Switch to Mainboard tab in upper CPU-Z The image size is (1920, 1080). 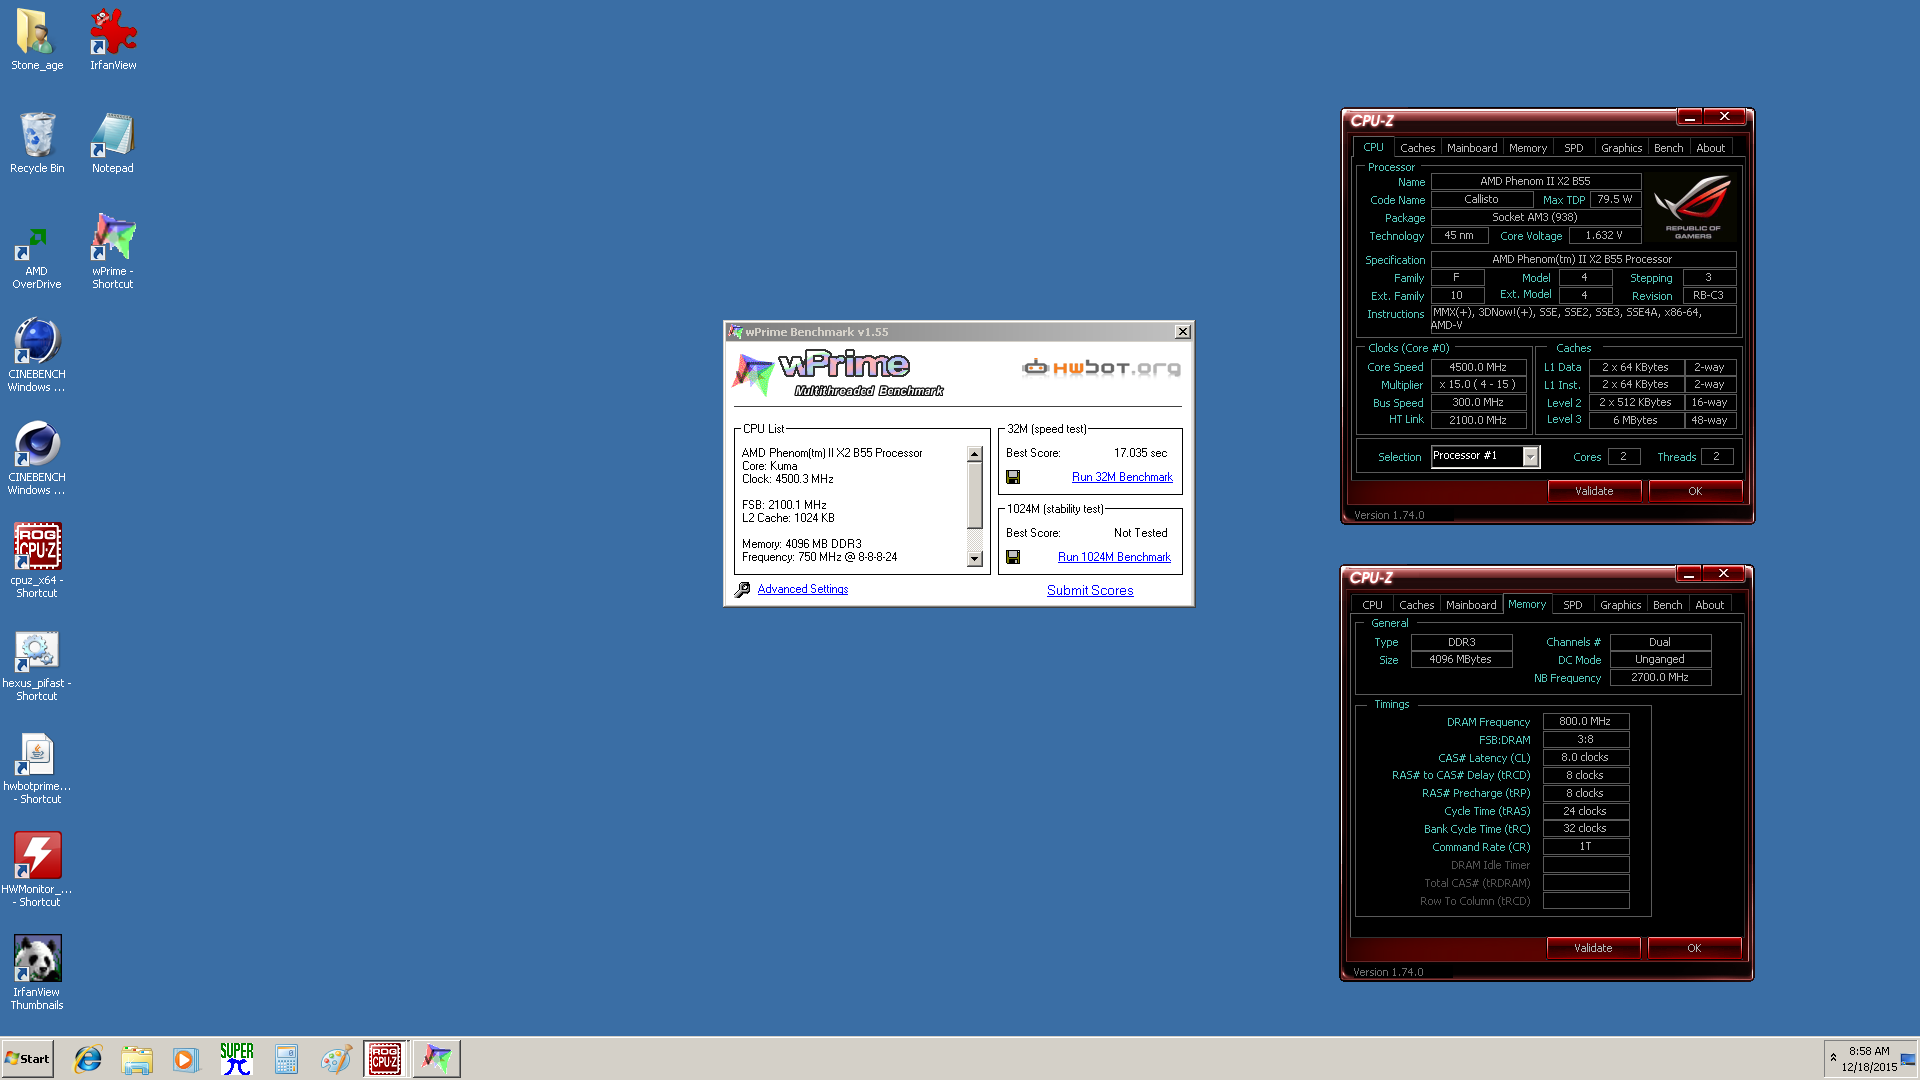[x=1472, y=148]
